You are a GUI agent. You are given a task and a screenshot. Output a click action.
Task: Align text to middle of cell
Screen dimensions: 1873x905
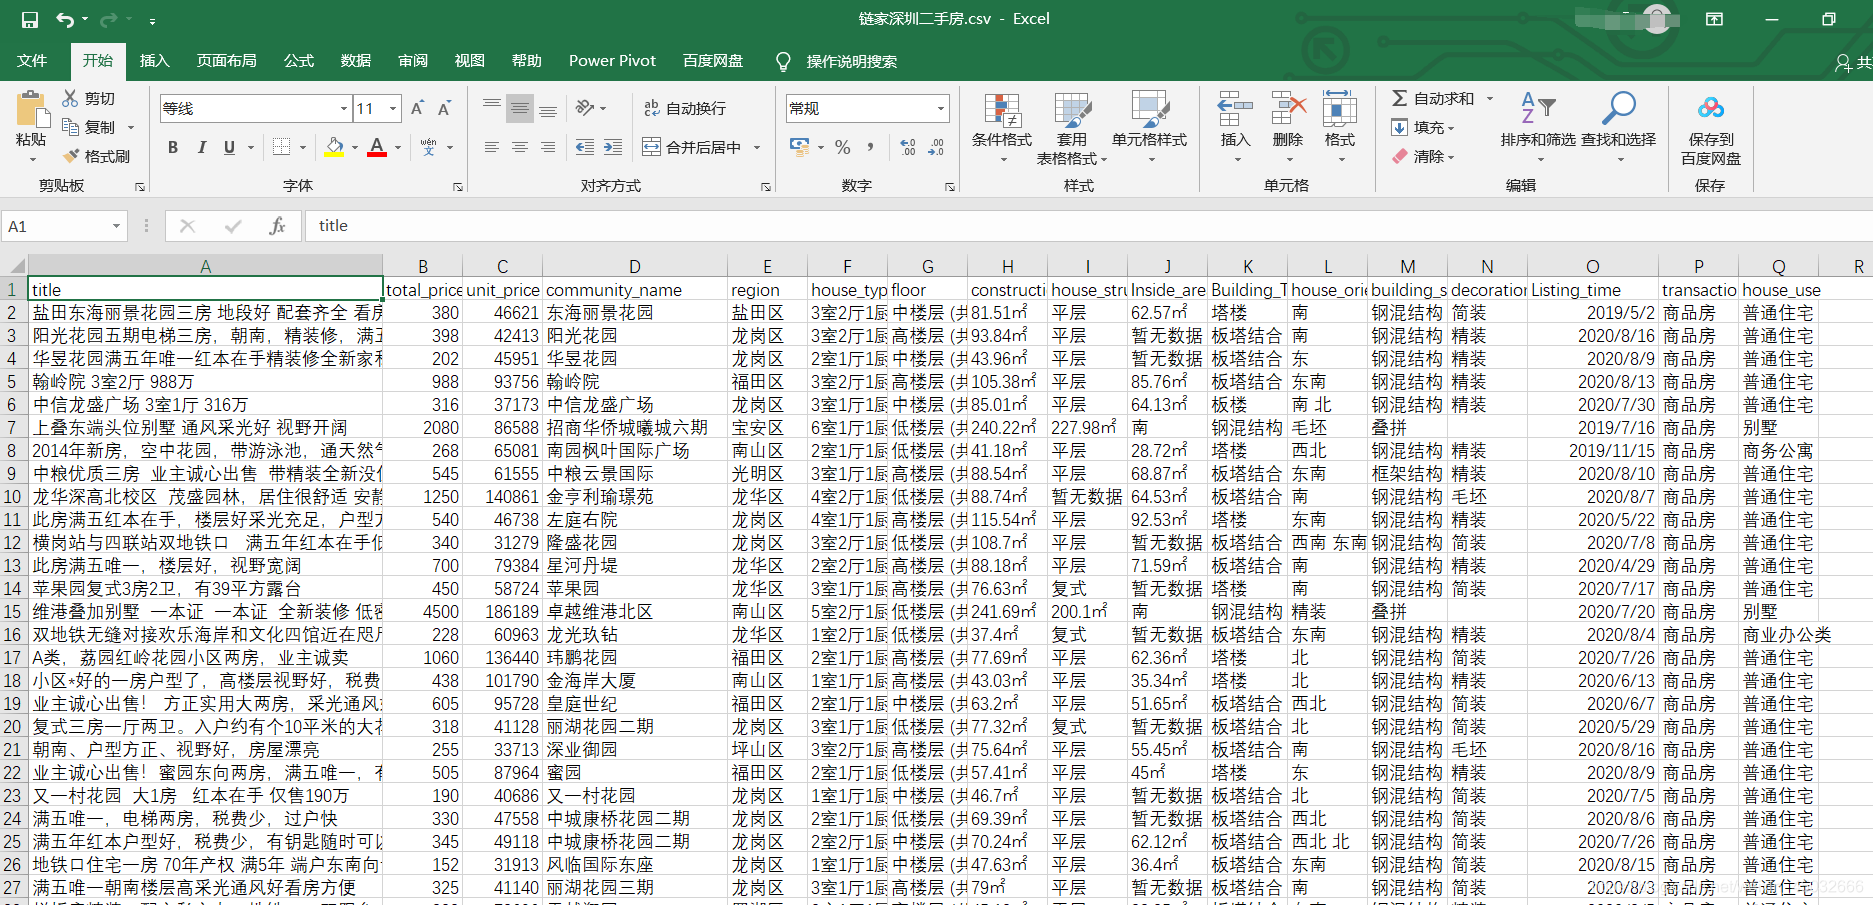[519, 108]
